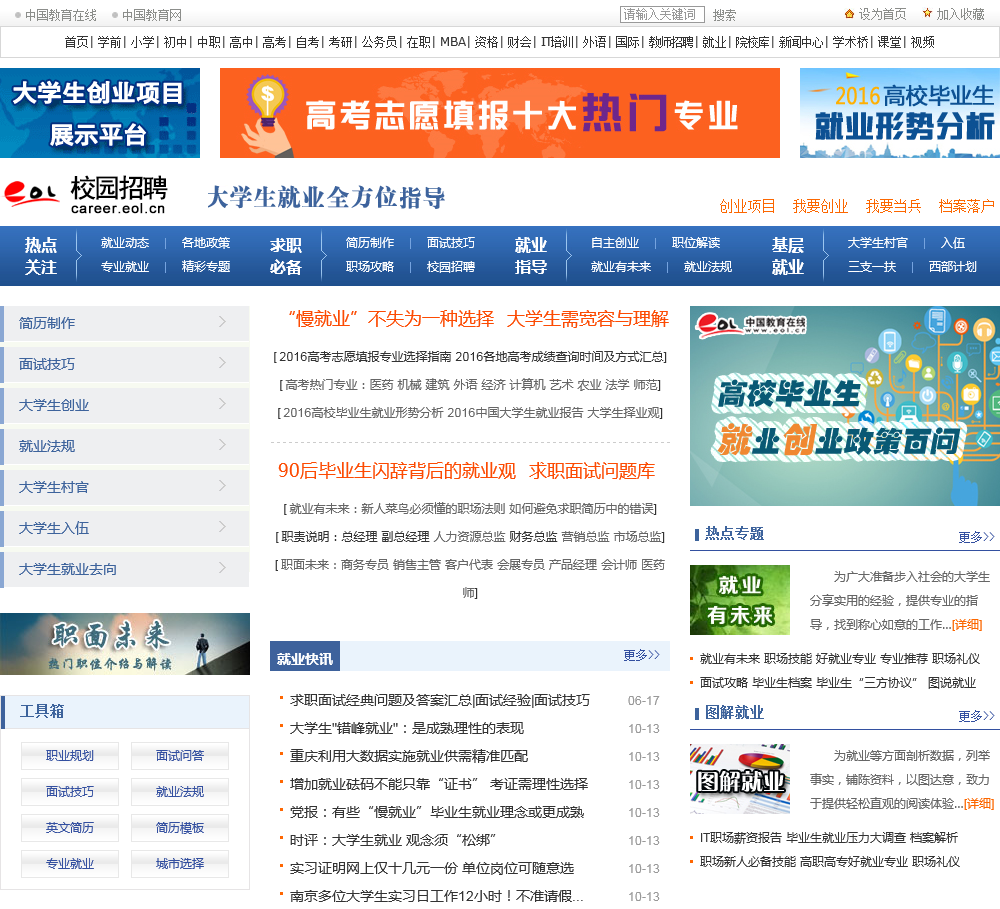Open the “慢就业”不失为一种选择 headline
1000x909 pixels.
(x=390, y=318)
